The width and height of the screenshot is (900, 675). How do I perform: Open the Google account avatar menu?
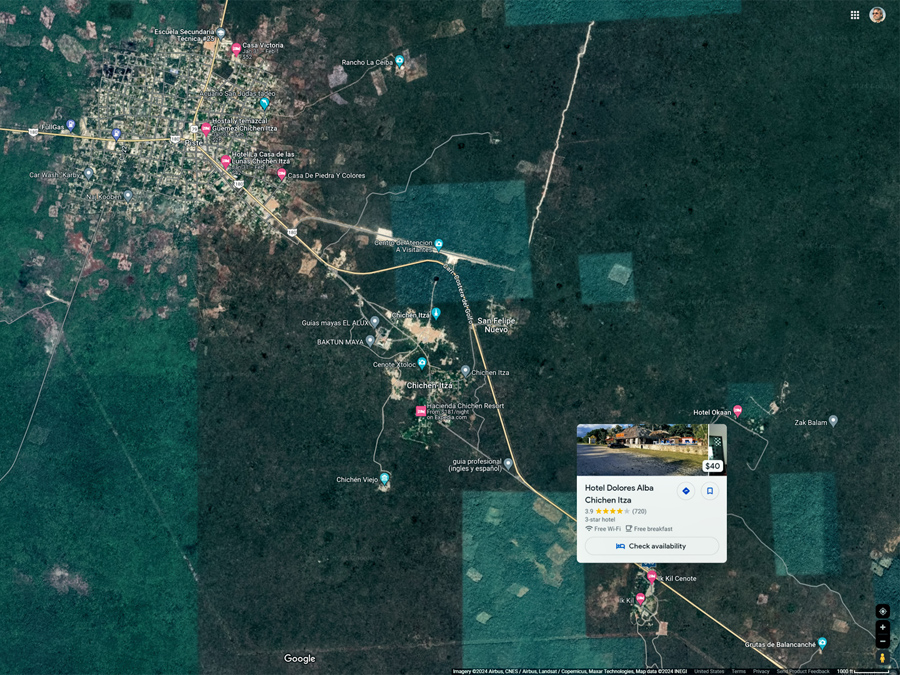pos(876,15)
